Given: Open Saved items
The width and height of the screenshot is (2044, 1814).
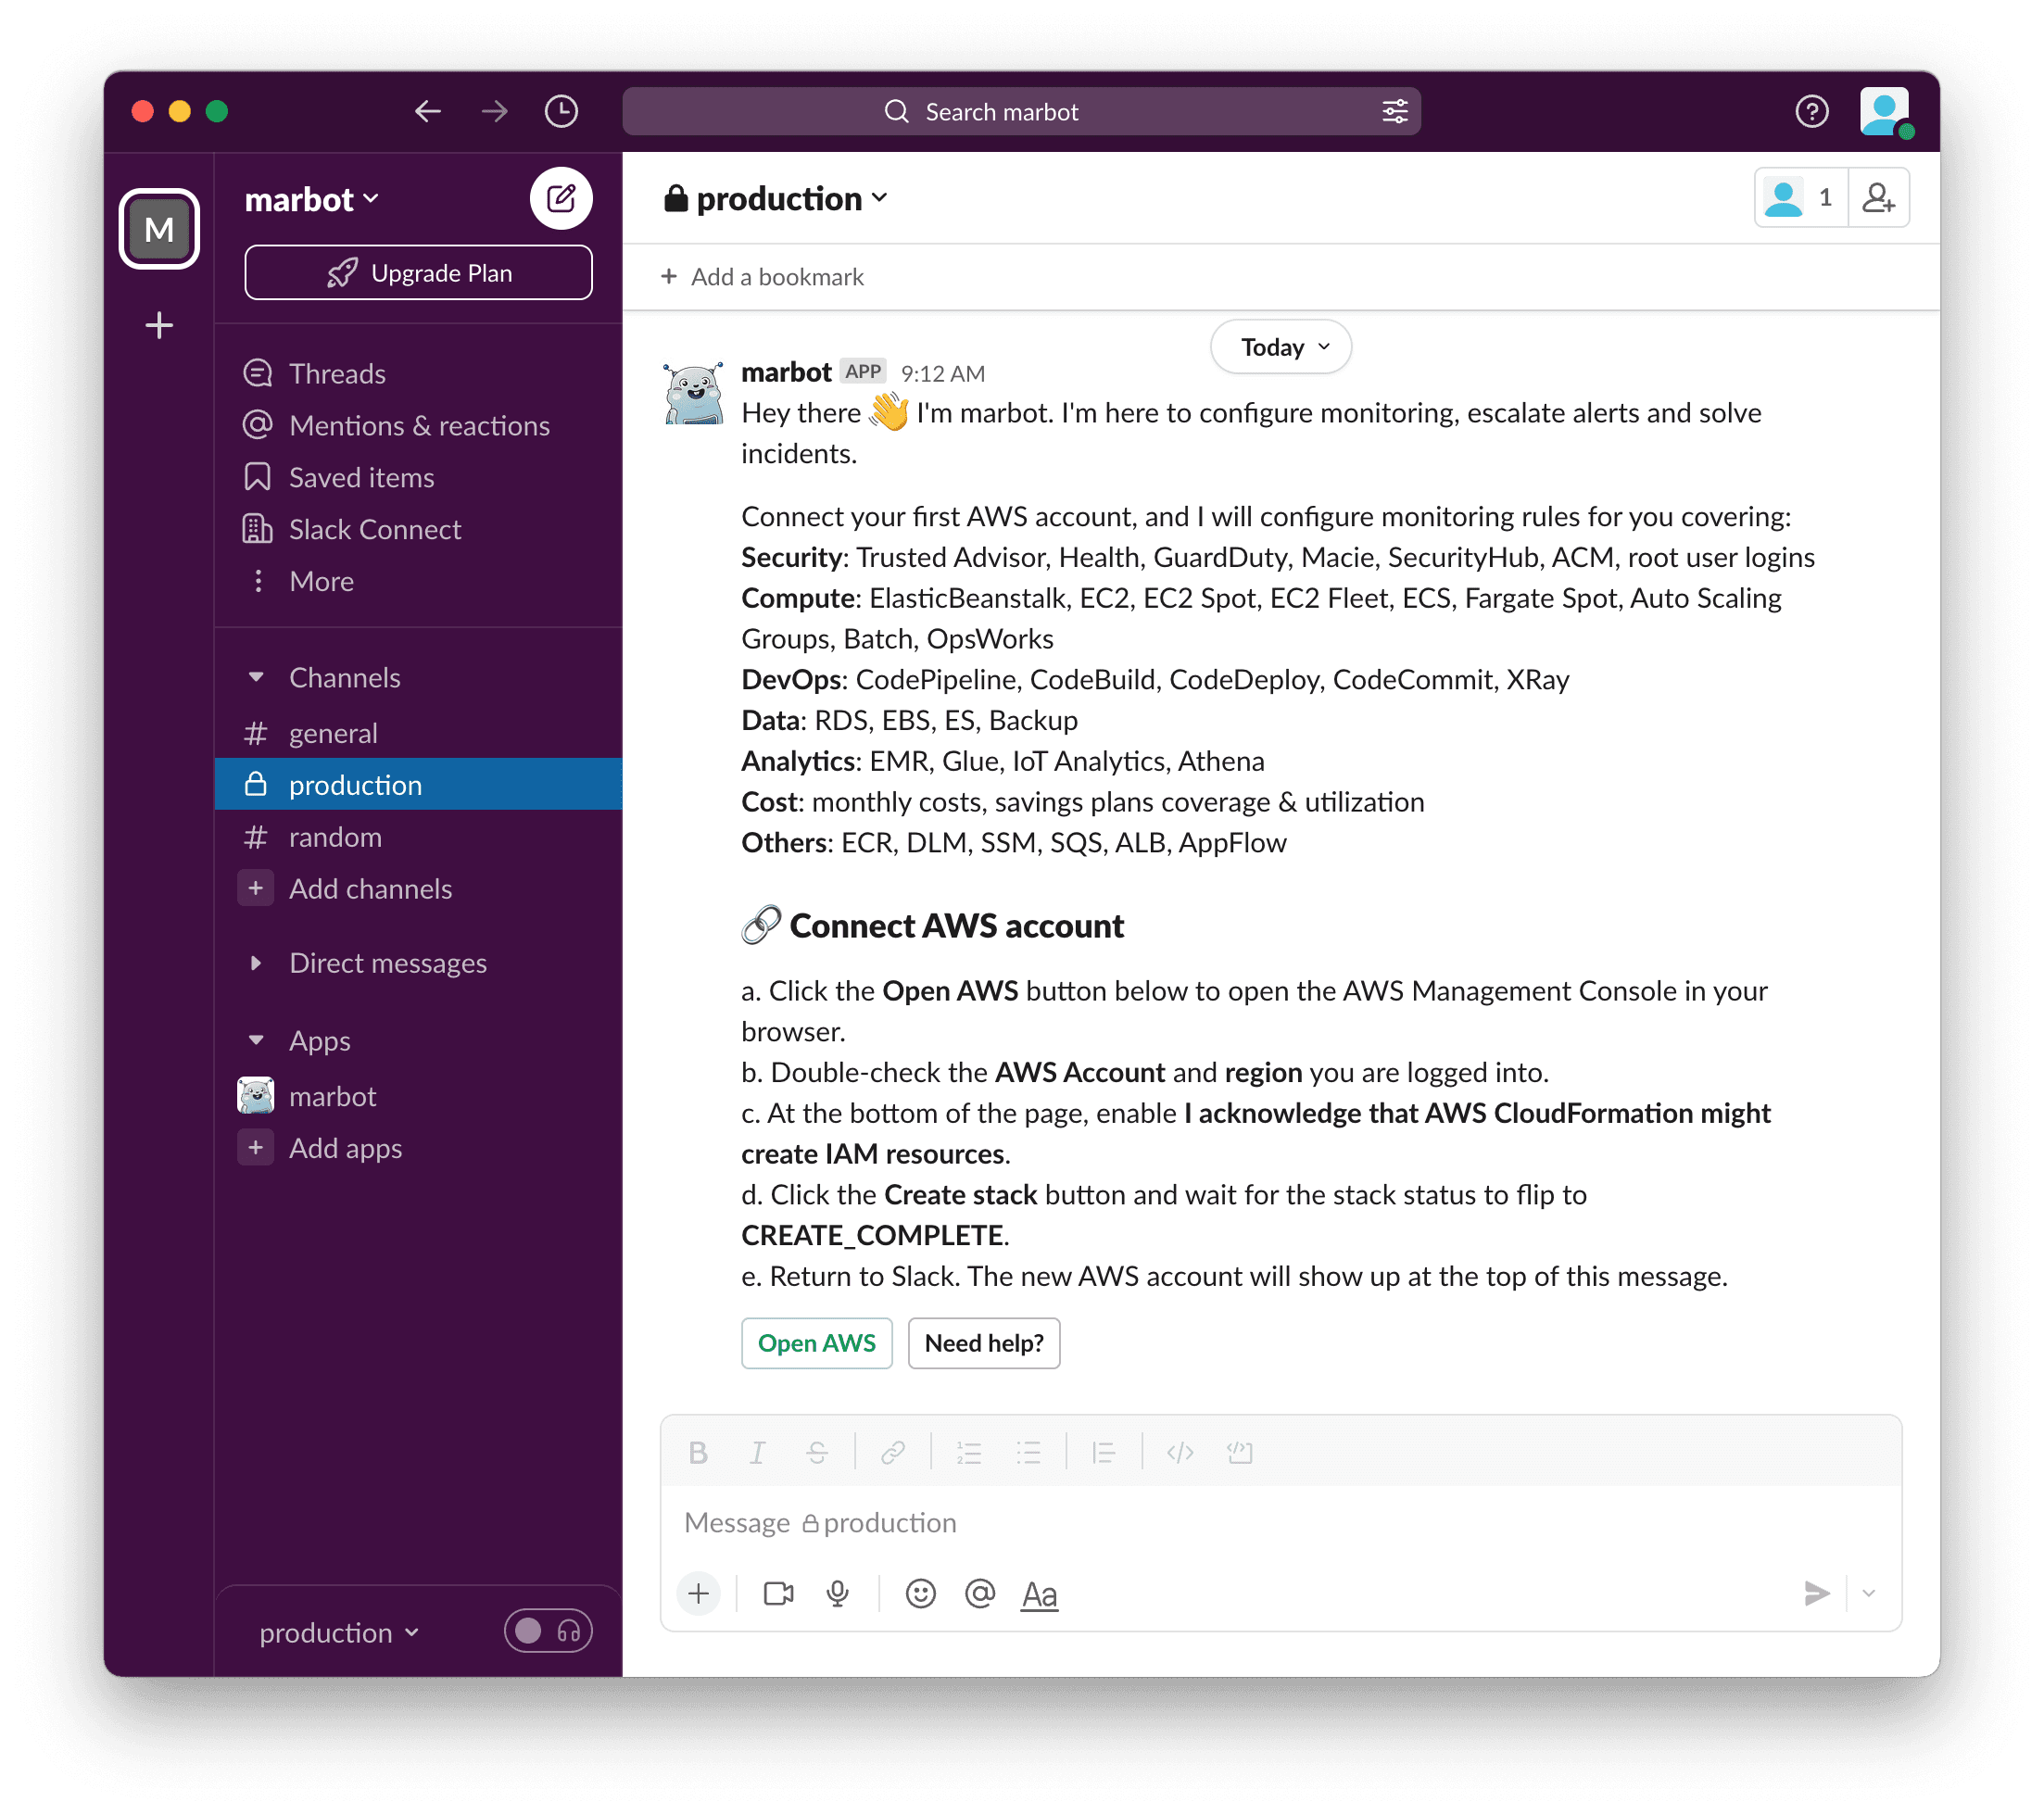Looking at the screenshot, I should pyautogui.click(x=418, y=477).
